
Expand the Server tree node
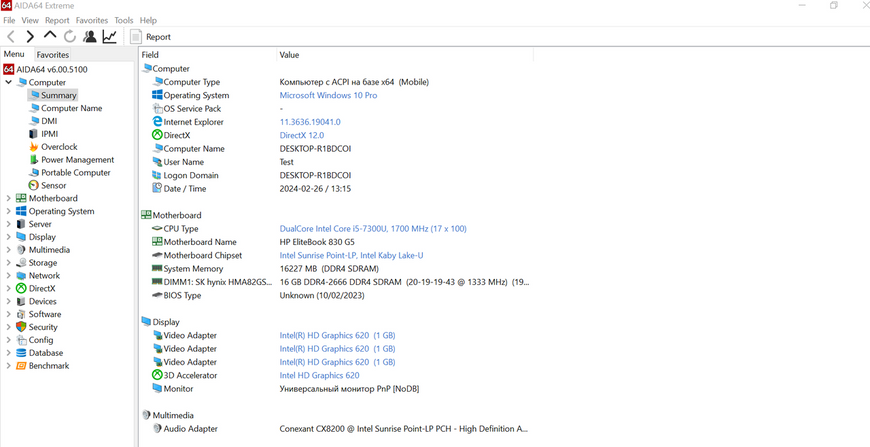tap(8, 224)
